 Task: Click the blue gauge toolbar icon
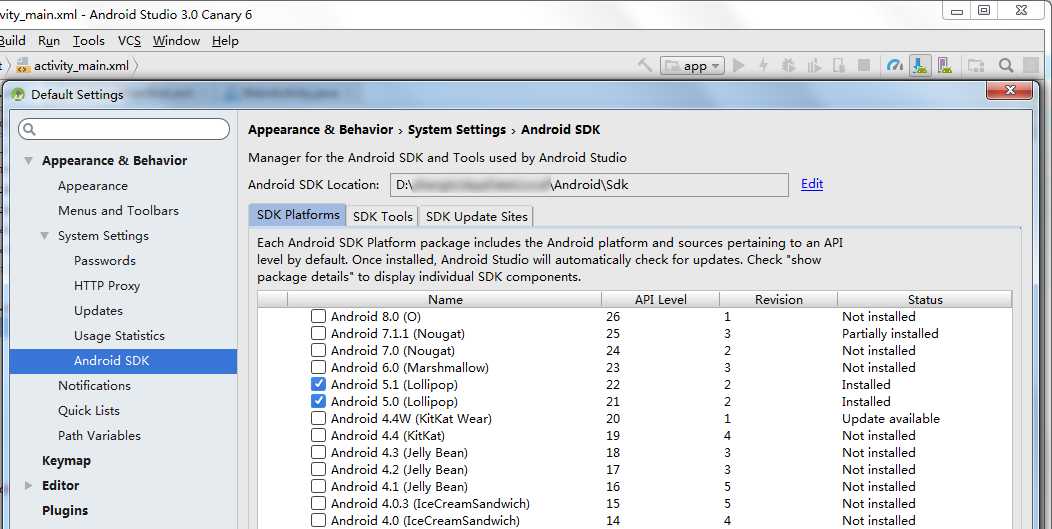coord(894,65)
